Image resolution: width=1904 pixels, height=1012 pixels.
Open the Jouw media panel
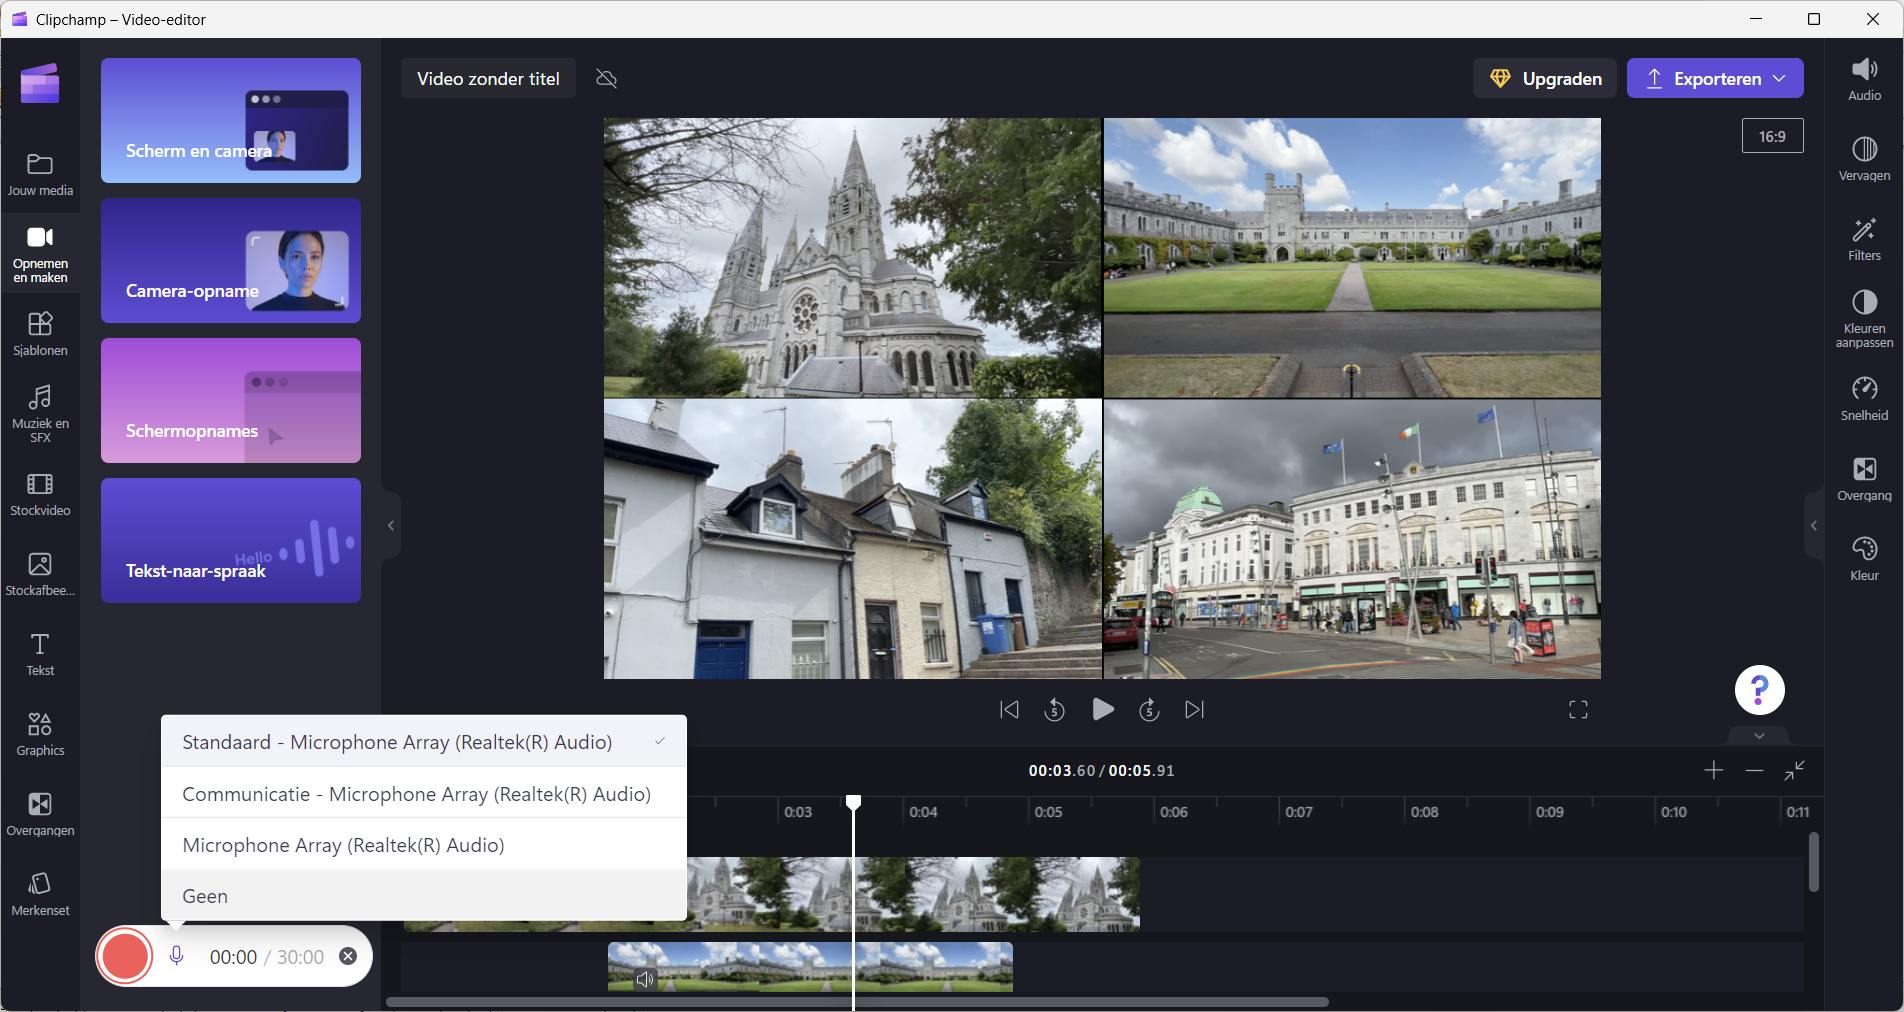pyautogui.click(x=40, y=174)
